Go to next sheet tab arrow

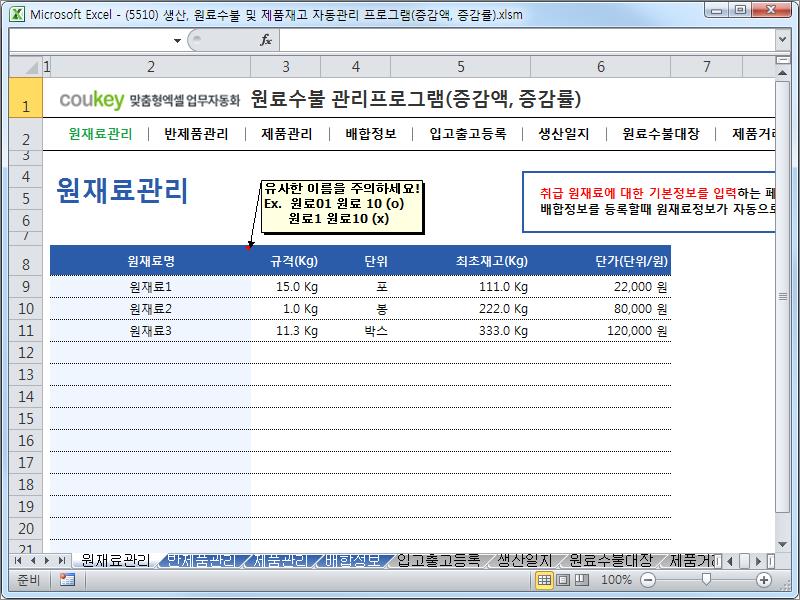tap(47, 561)
